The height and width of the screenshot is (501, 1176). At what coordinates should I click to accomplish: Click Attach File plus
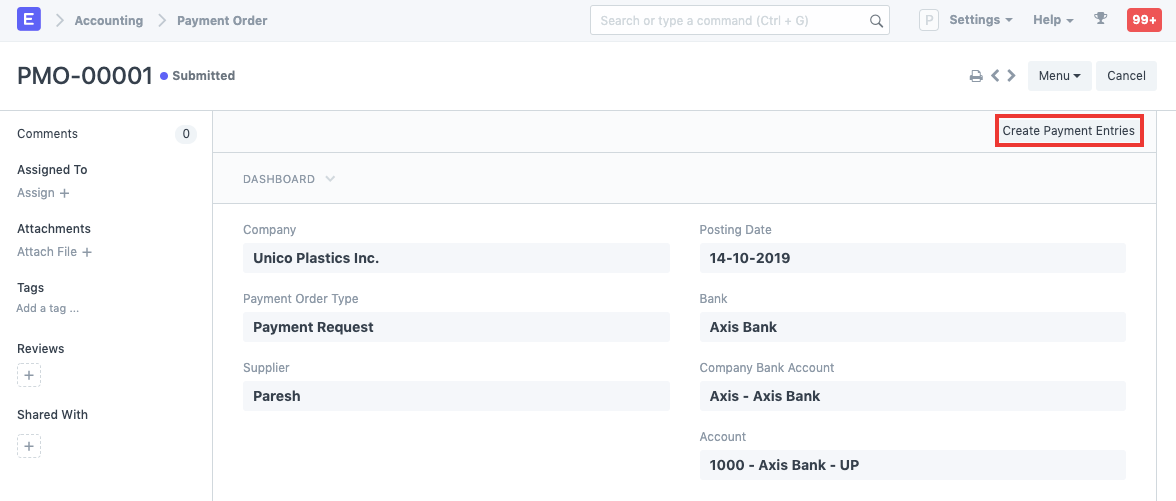(55, 253)
